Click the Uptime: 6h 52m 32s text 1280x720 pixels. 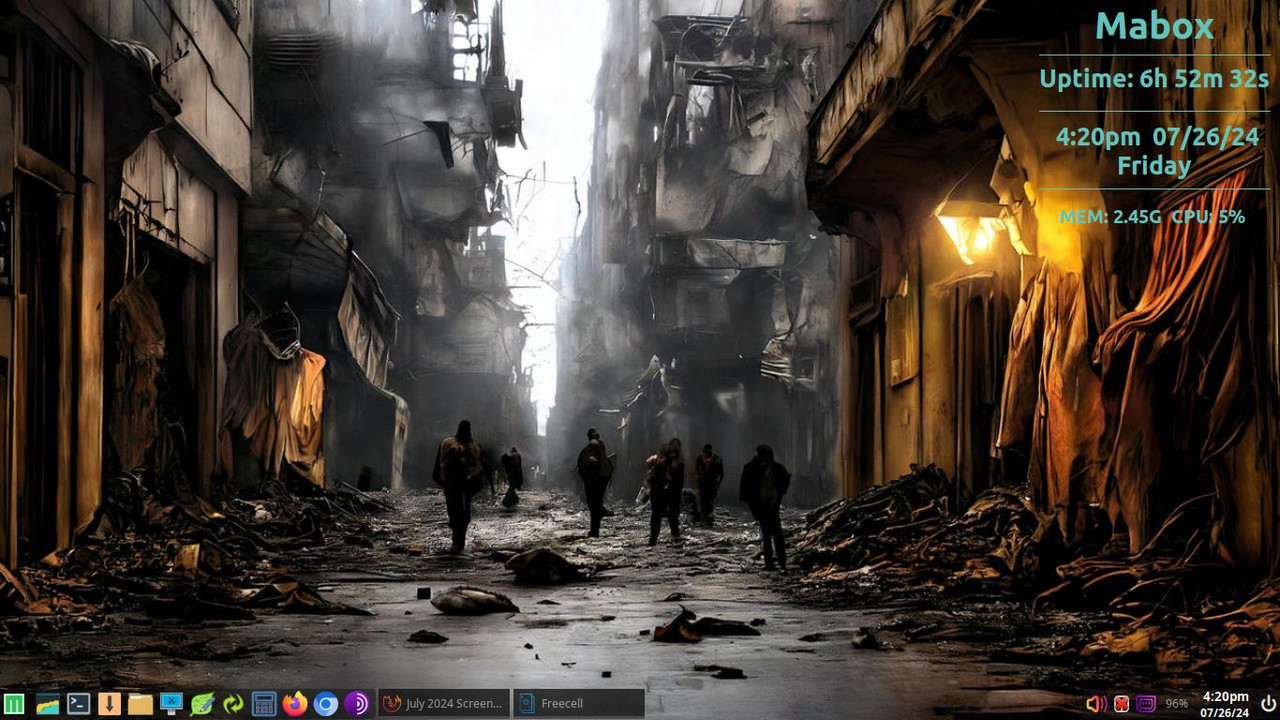[x=1154, y=79]
